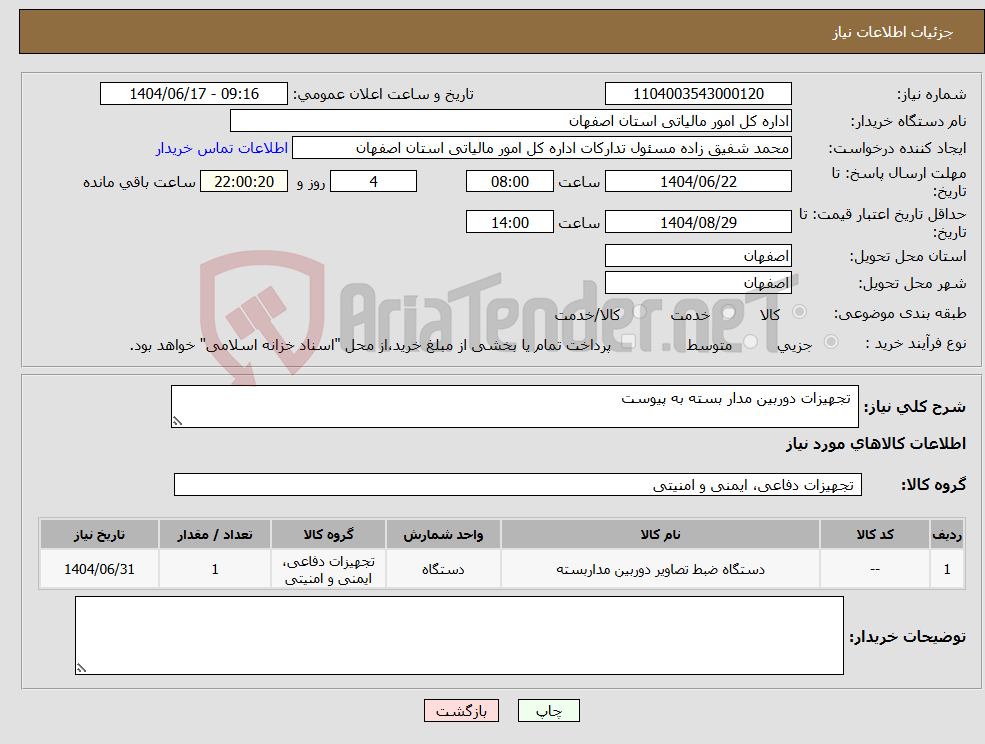Select the کالا radio option

(x=798, y=312)
